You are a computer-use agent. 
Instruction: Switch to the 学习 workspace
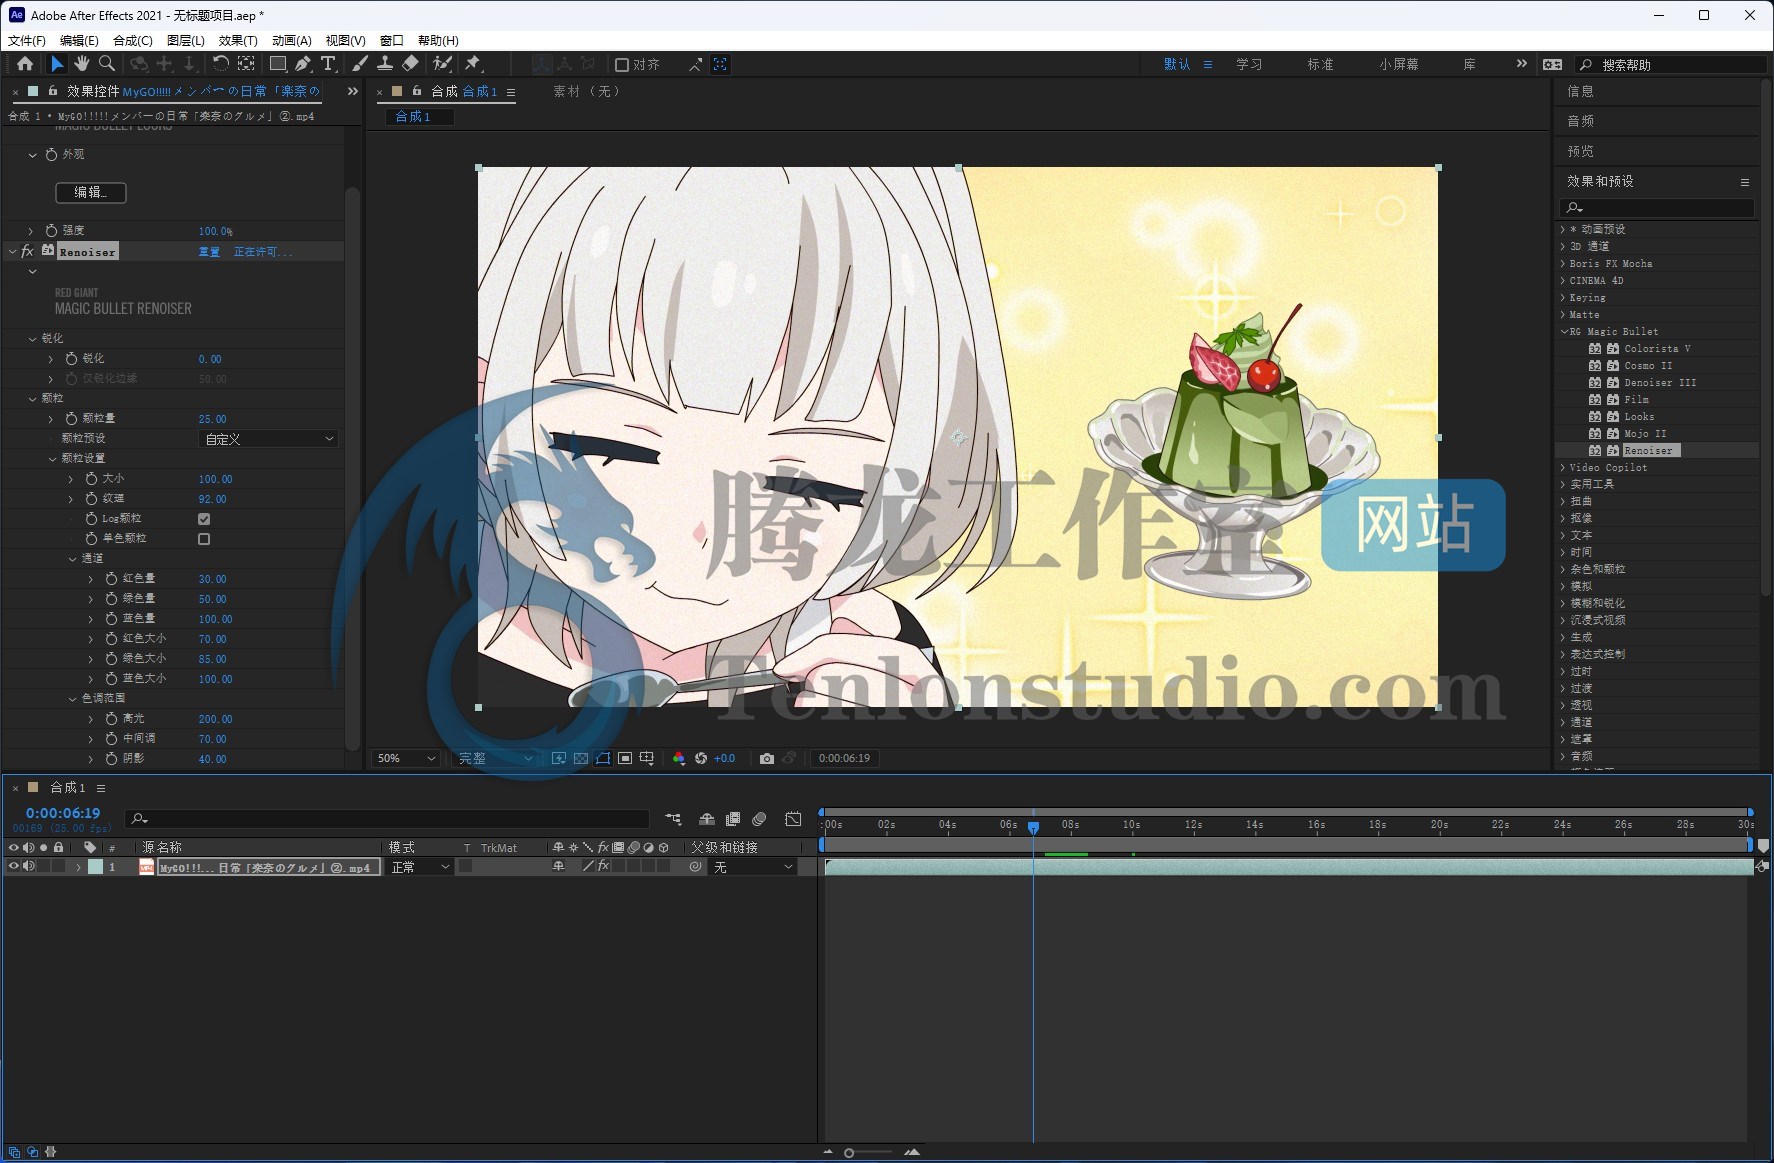[1249, 65]
